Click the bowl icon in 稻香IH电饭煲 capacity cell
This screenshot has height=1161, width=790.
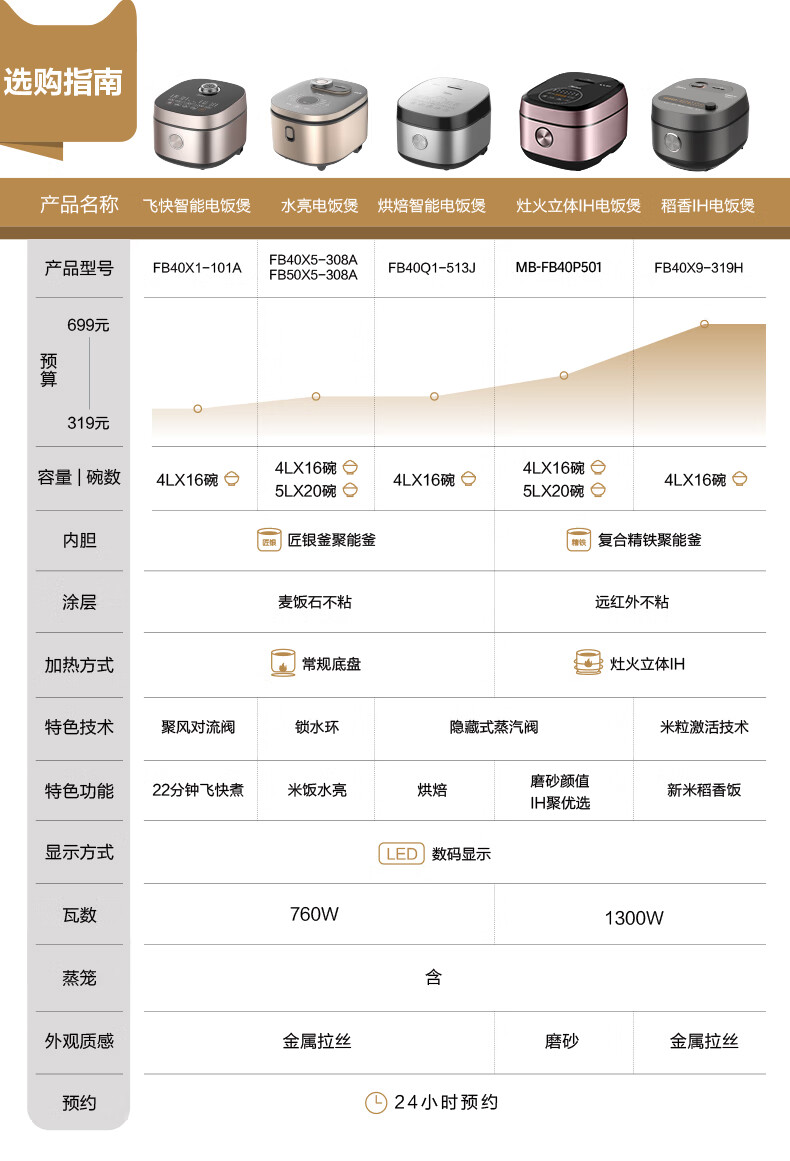tap(739, 480)
